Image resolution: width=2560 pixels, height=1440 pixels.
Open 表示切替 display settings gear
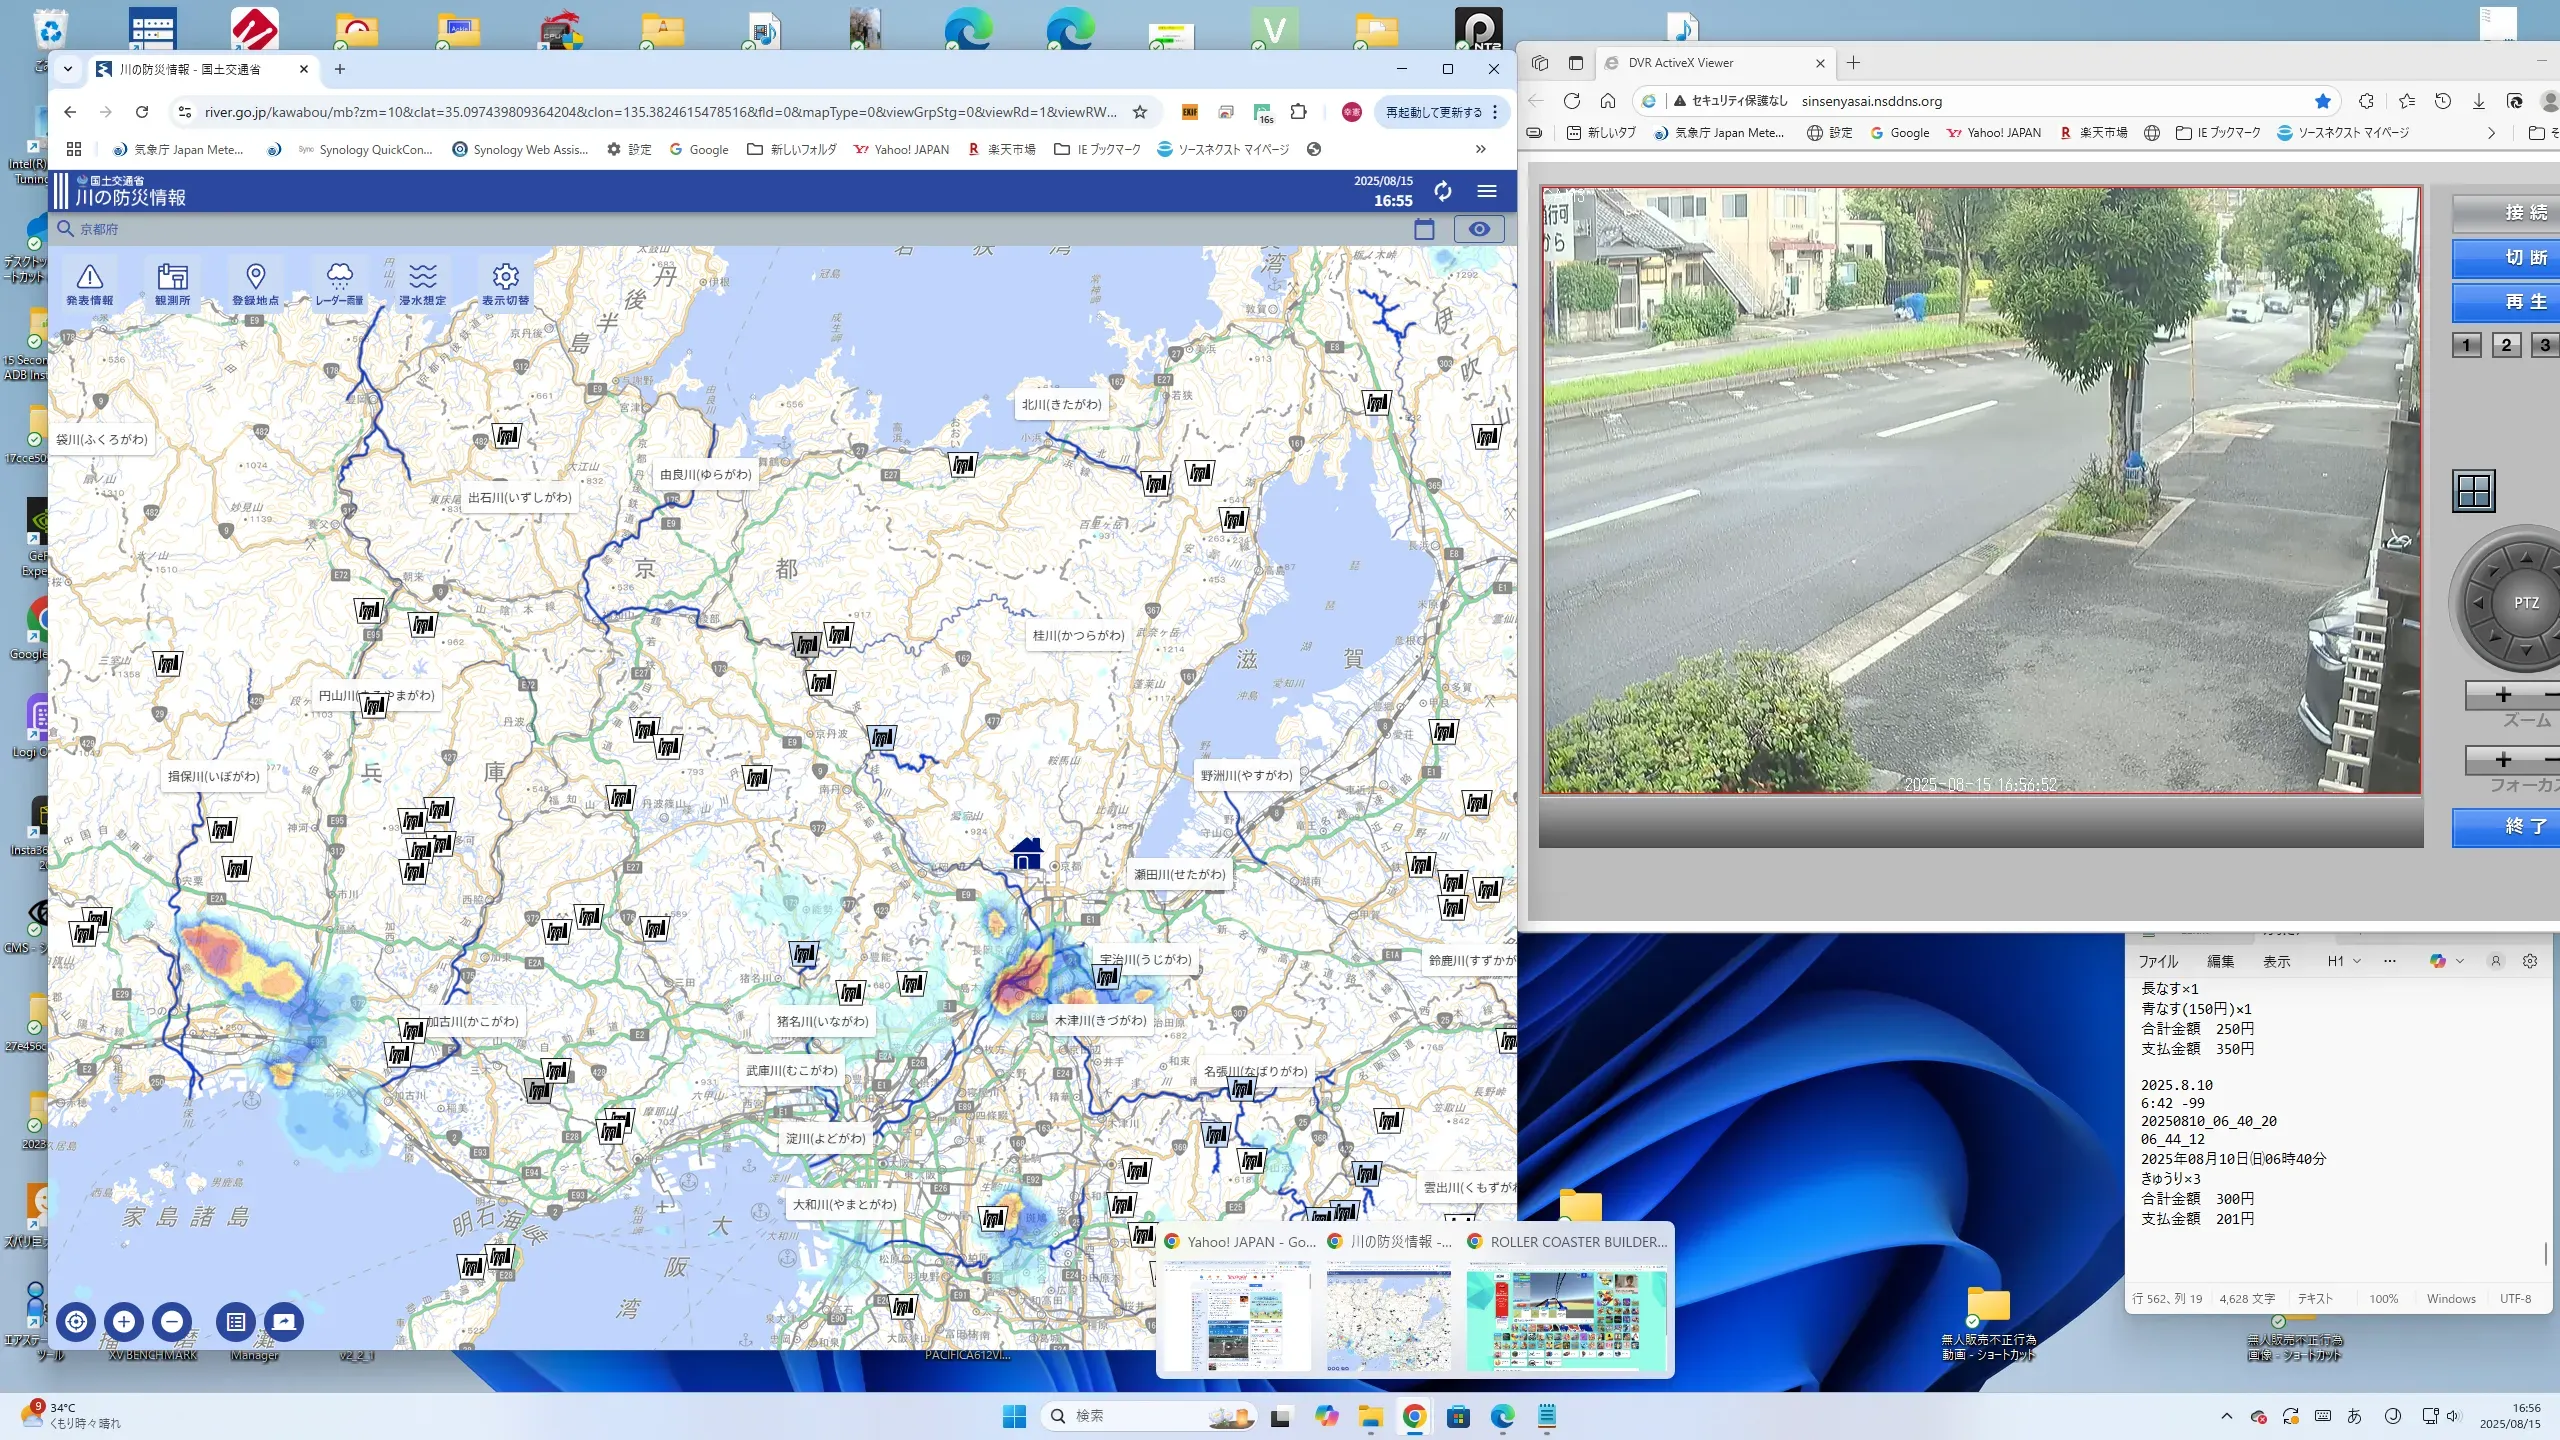(506, 283)
